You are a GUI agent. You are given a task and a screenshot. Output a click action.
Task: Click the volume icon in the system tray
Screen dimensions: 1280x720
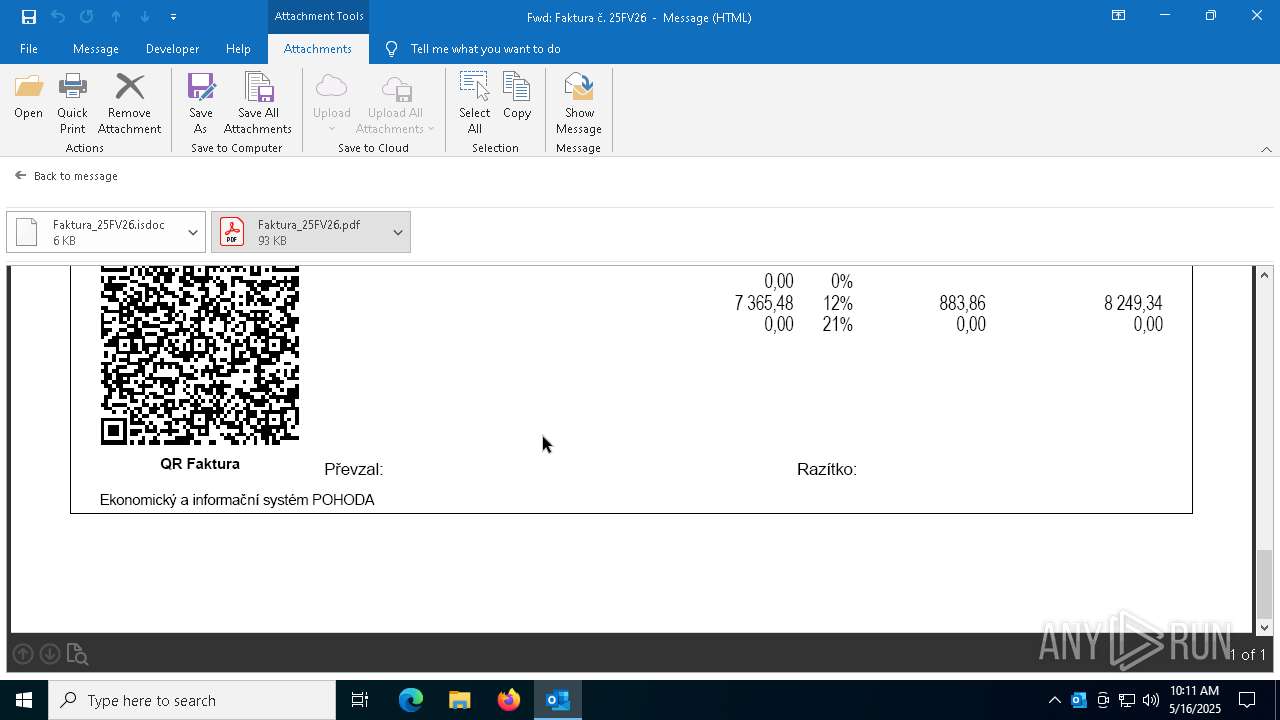(x=1151, y=700)
